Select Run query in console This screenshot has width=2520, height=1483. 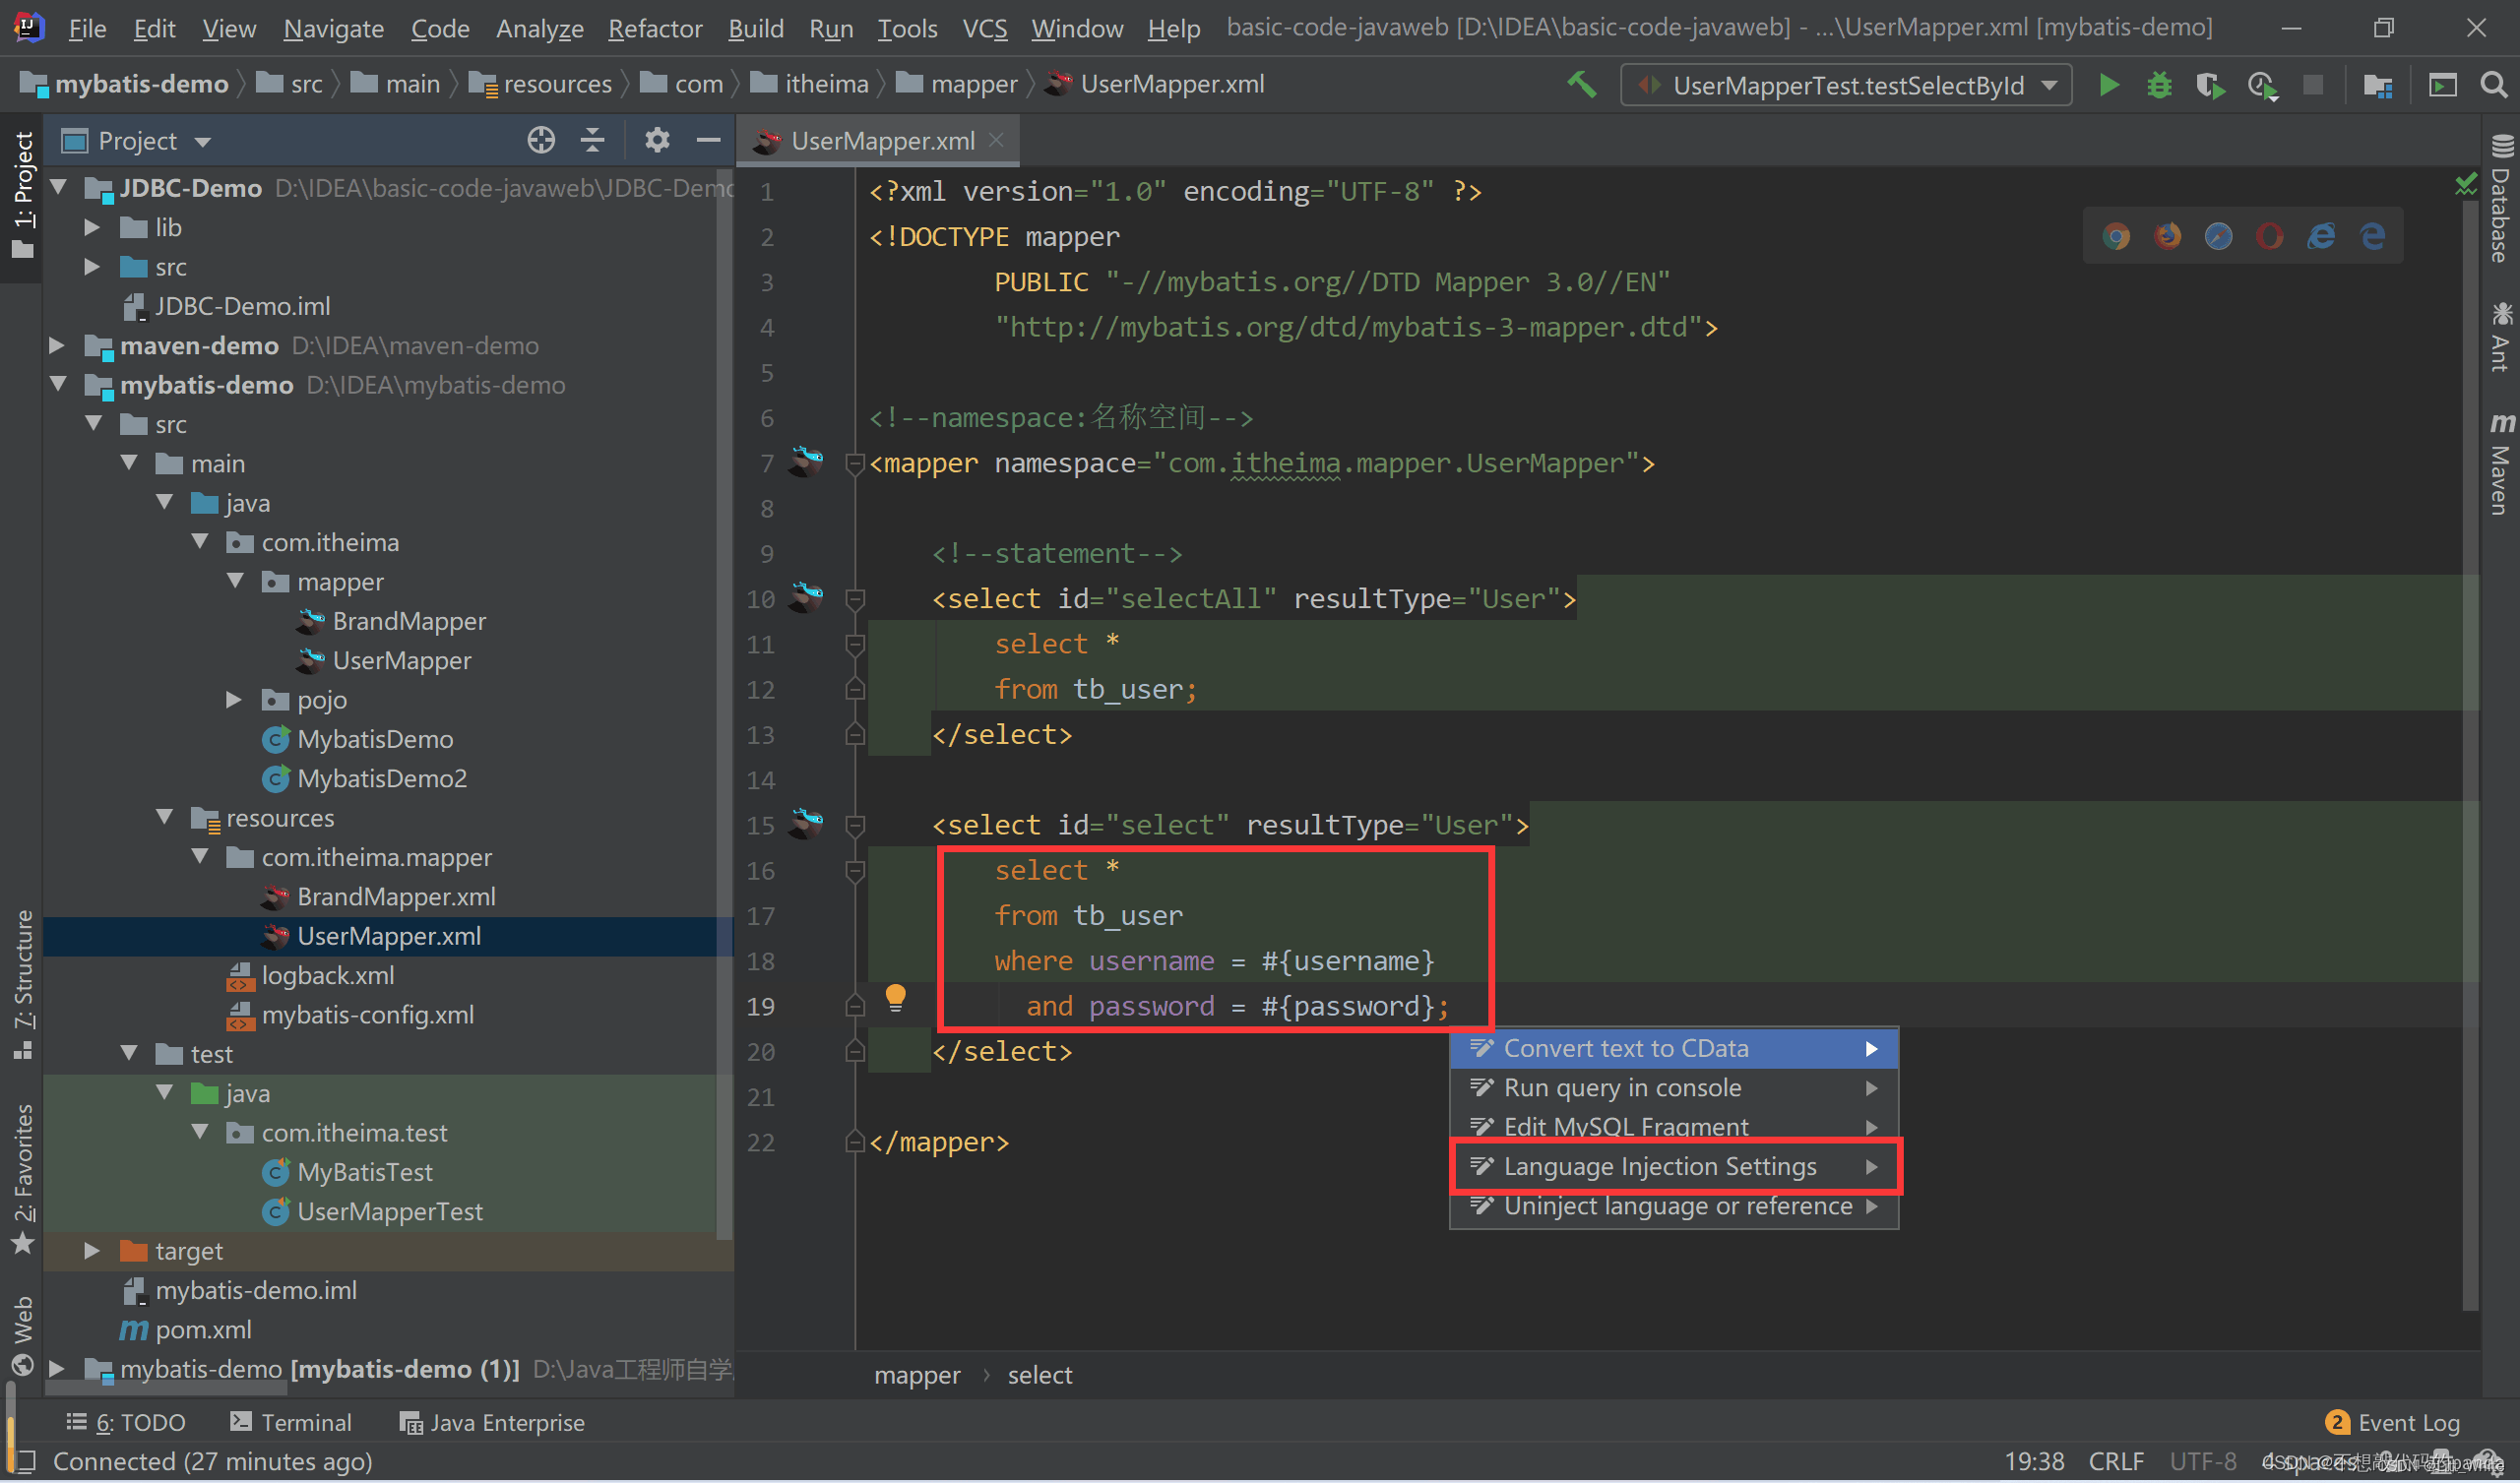[x=1674, y=1087]
